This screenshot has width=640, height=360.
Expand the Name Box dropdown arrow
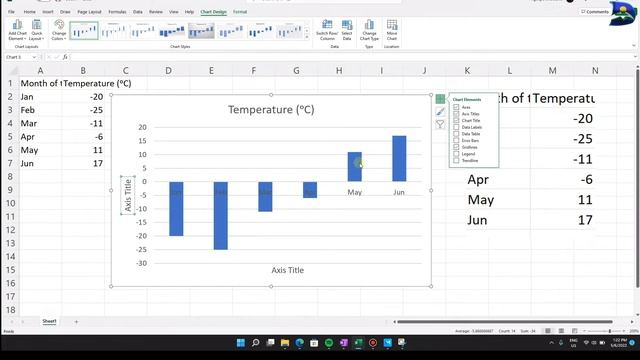[x=34, y=57]
